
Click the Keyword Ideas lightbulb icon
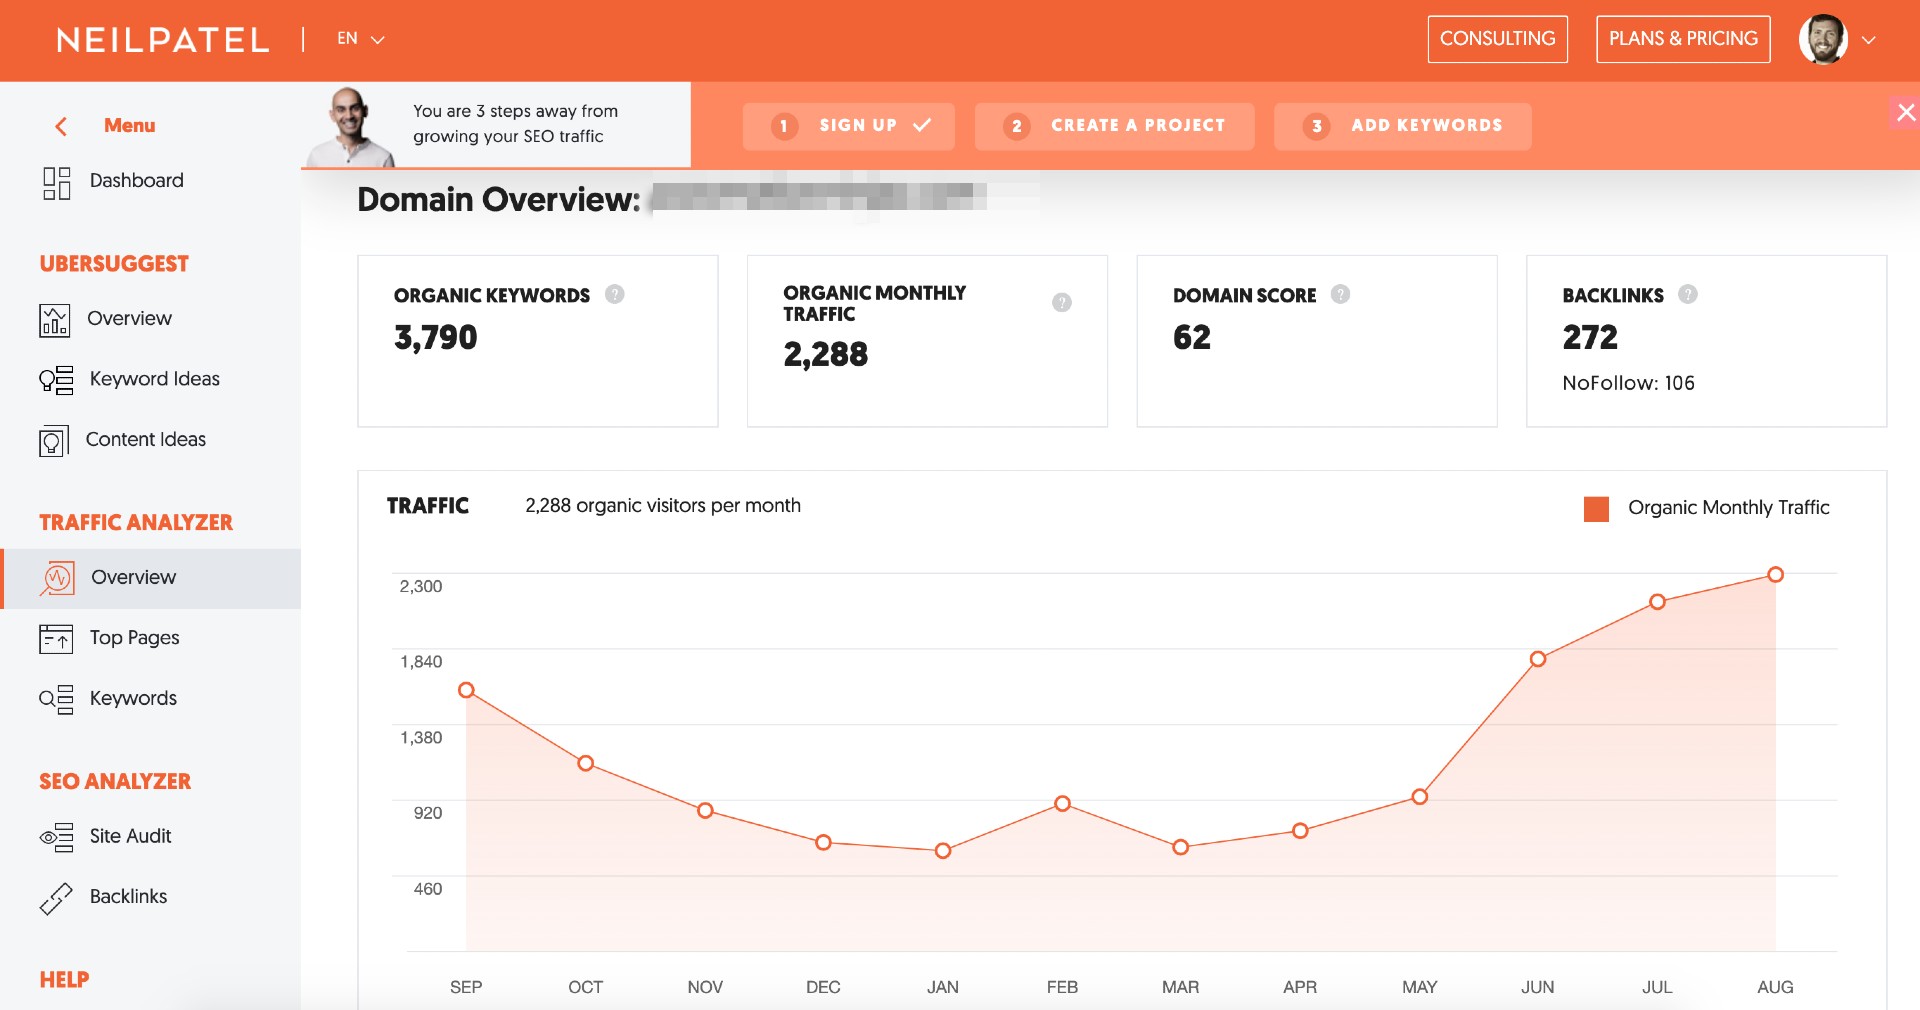[56, 381]
